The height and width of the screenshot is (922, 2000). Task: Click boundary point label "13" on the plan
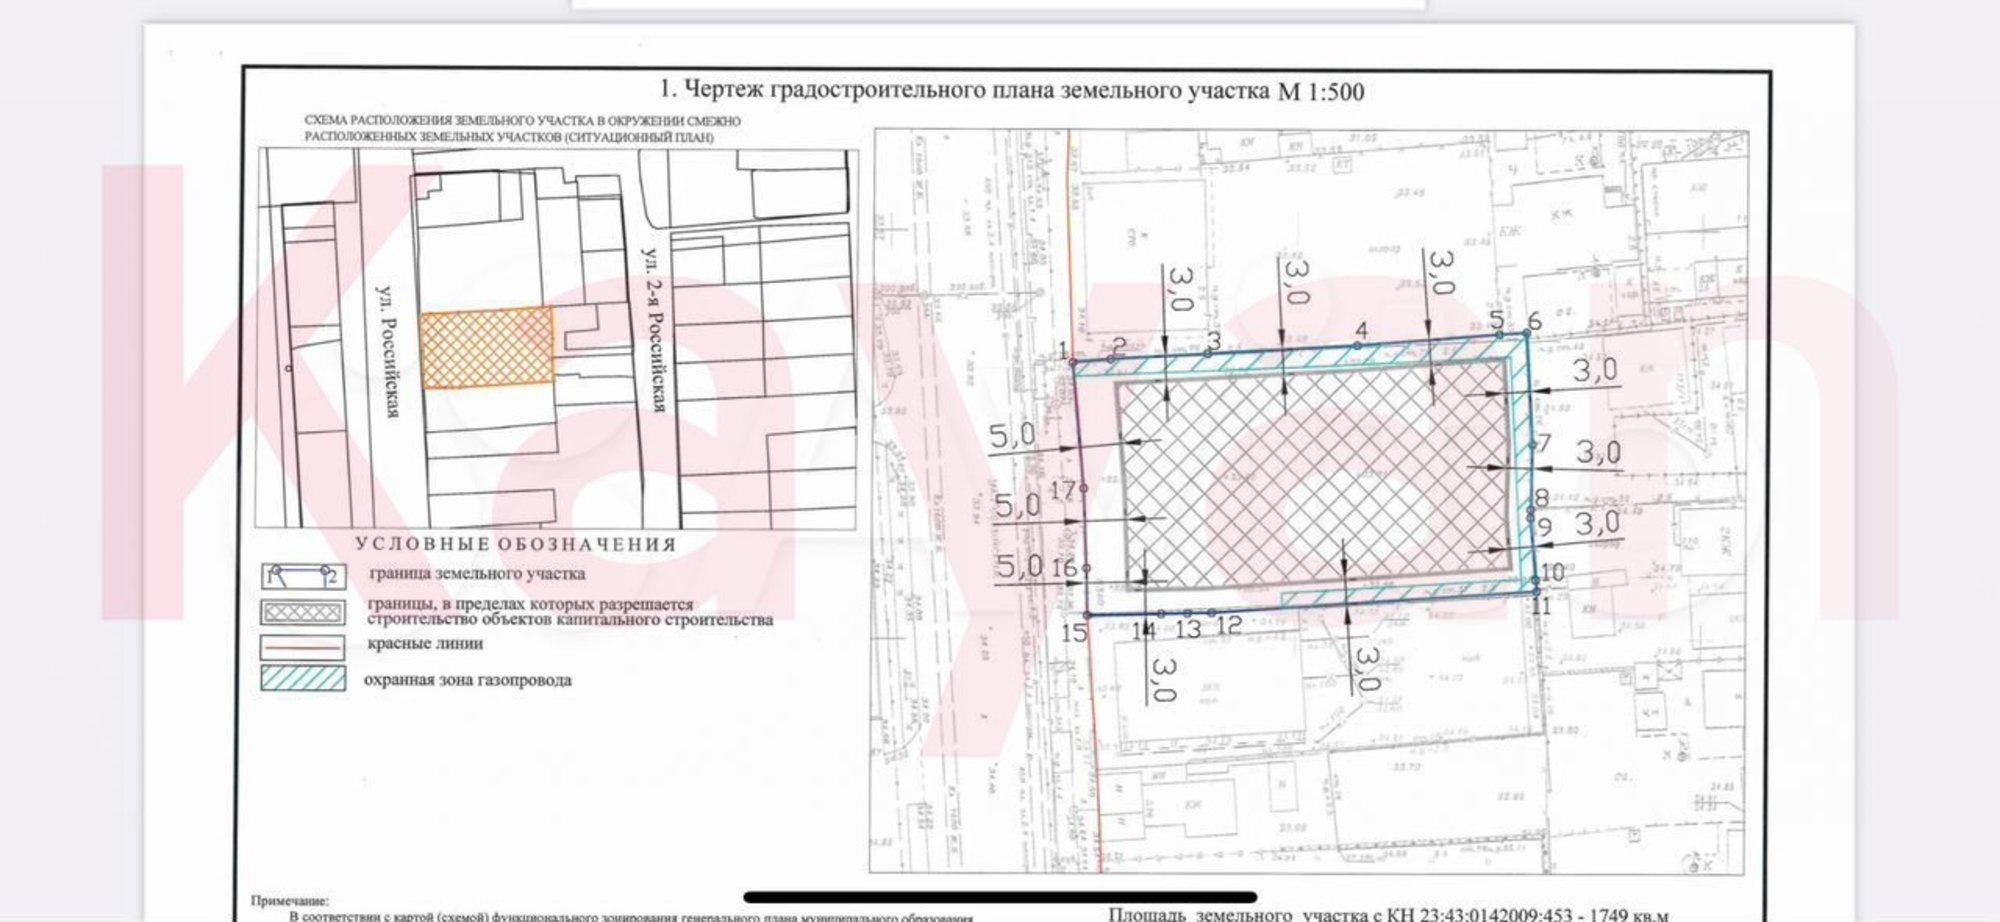click(1188, 629)
